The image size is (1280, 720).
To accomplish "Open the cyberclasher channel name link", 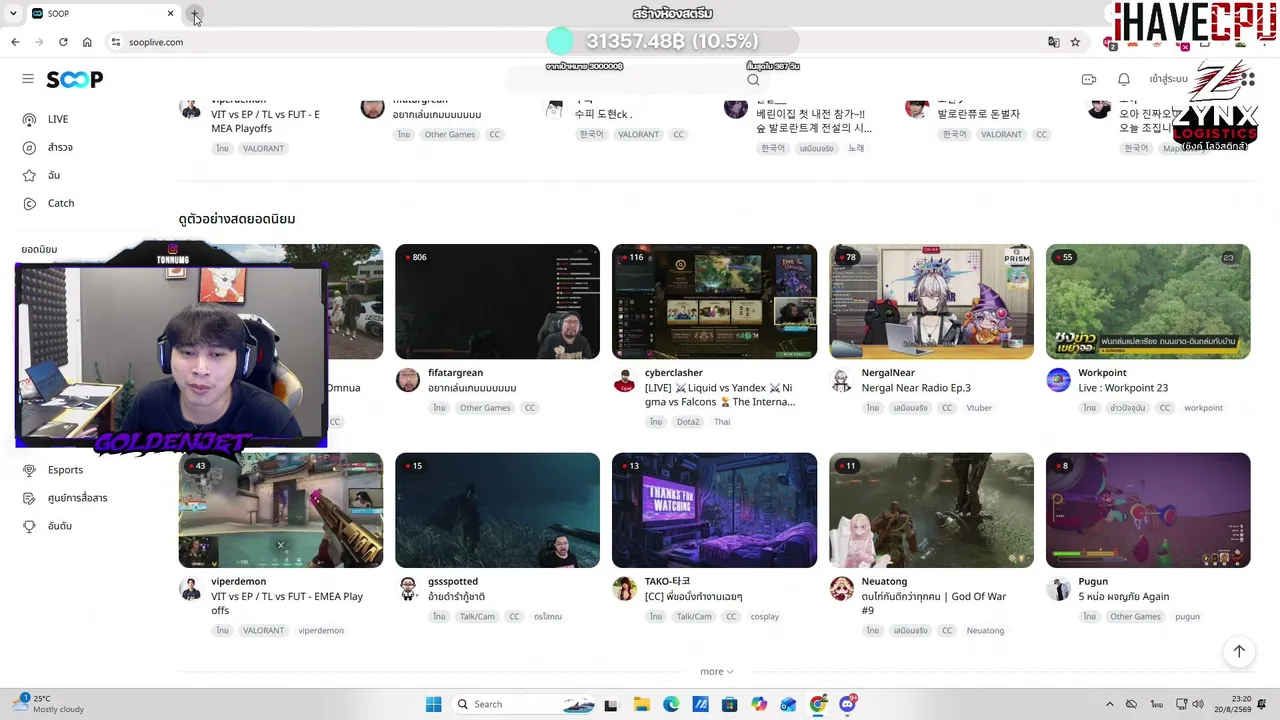I will [x=674, y=373].
